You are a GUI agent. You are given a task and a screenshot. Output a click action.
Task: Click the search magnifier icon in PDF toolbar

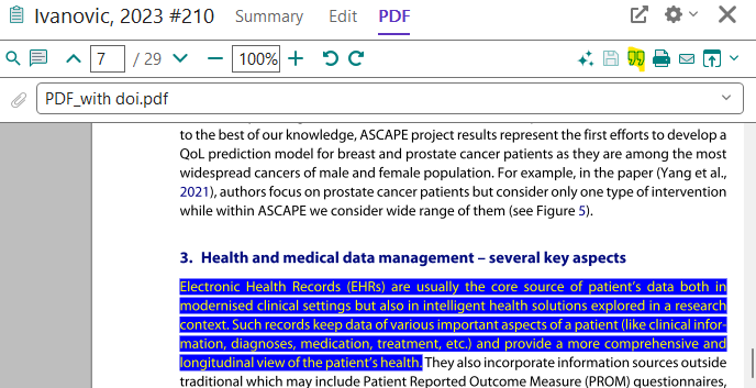tap(13, 59)
